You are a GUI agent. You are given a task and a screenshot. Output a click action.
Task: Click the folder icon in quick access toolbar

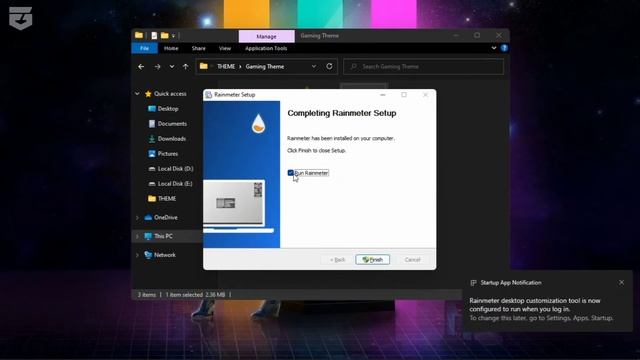coord(139,35)
